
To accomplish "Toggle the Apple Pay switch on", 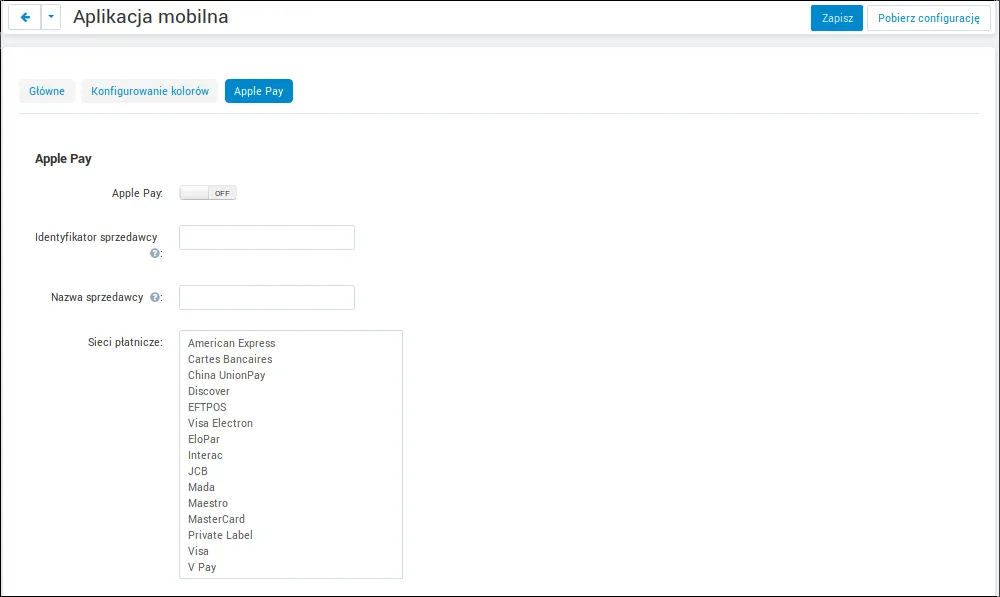I will point(208,193).
